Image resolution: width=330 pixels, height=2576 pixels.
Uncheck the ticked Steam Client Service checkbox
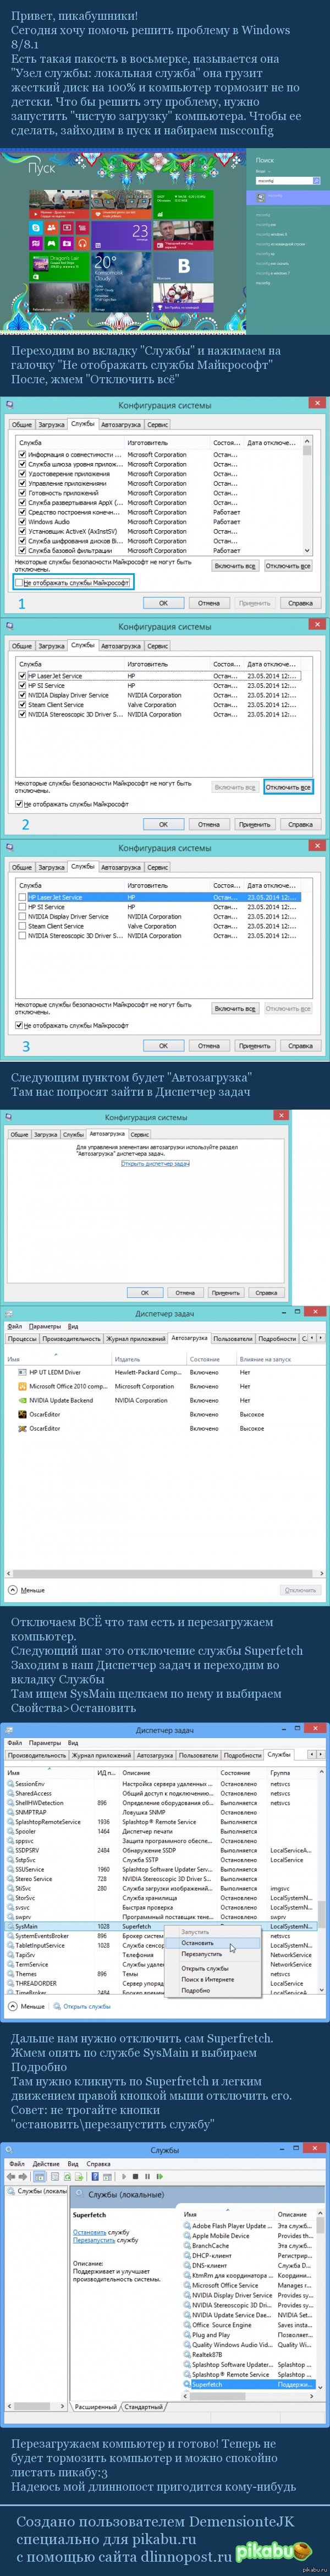(x=23, y=705)
